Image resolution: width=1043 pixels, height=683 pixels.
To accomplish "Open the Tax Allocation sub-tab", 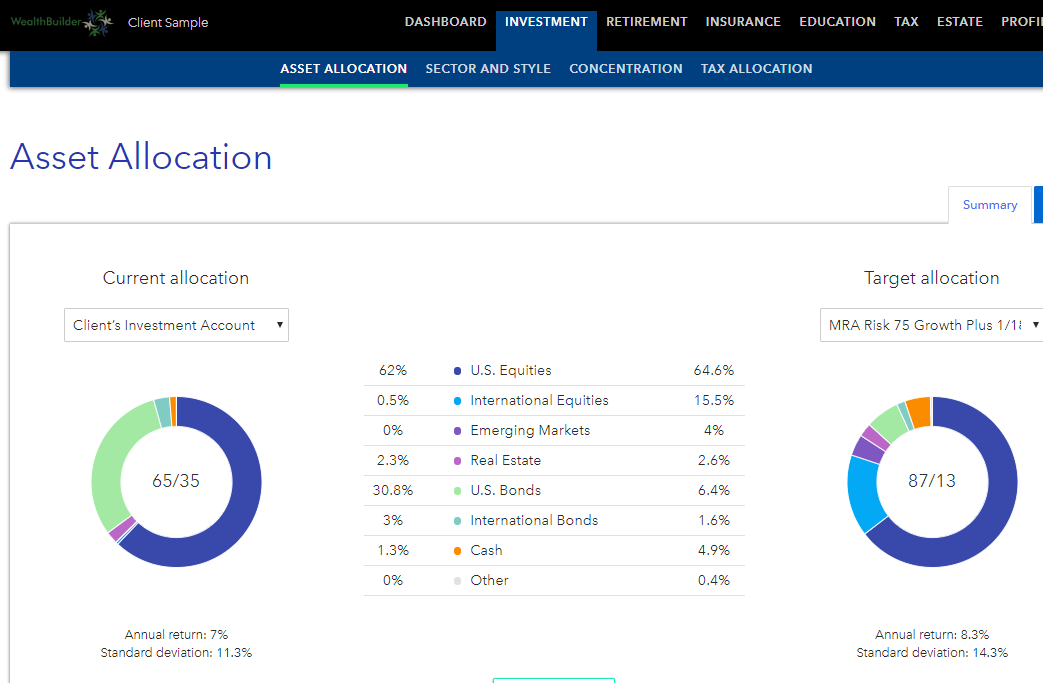I will [756, 68].
